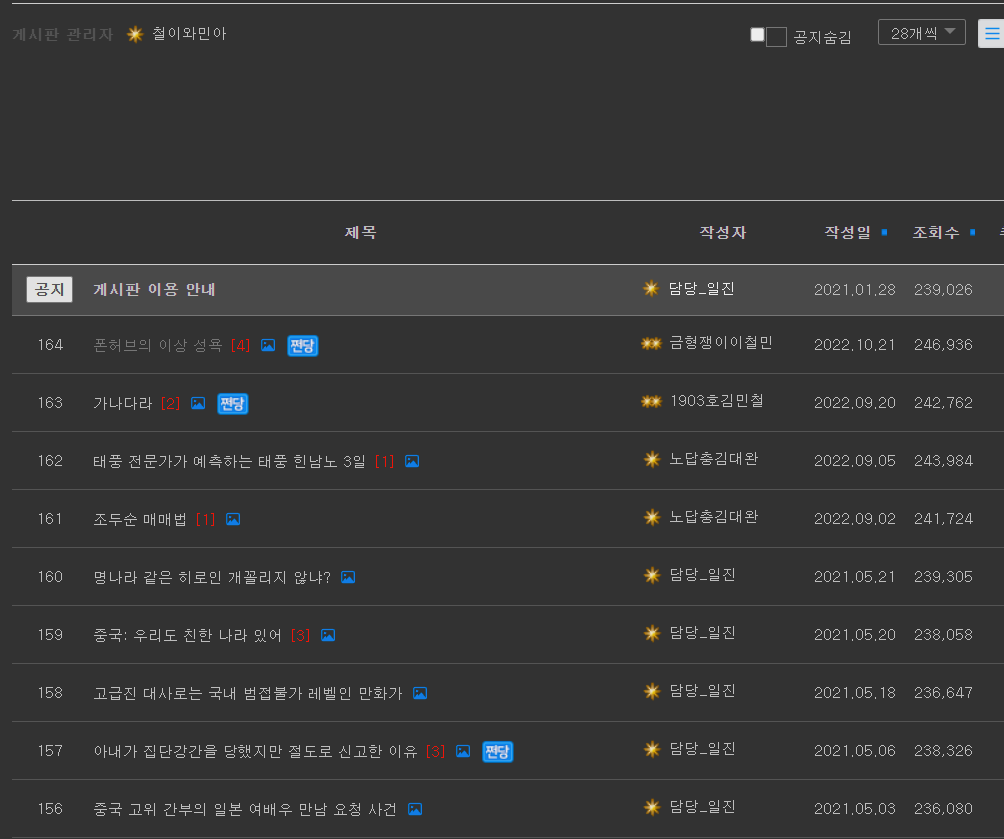Open comments [4] on post 164
1004x839 pixels.
pyautogui.click(x=240, y=345)
